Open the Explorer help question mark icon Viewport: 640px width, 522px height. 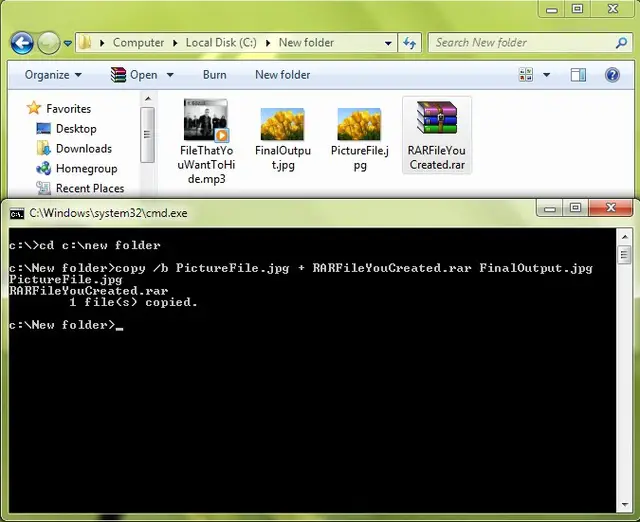tap(612, 75)
